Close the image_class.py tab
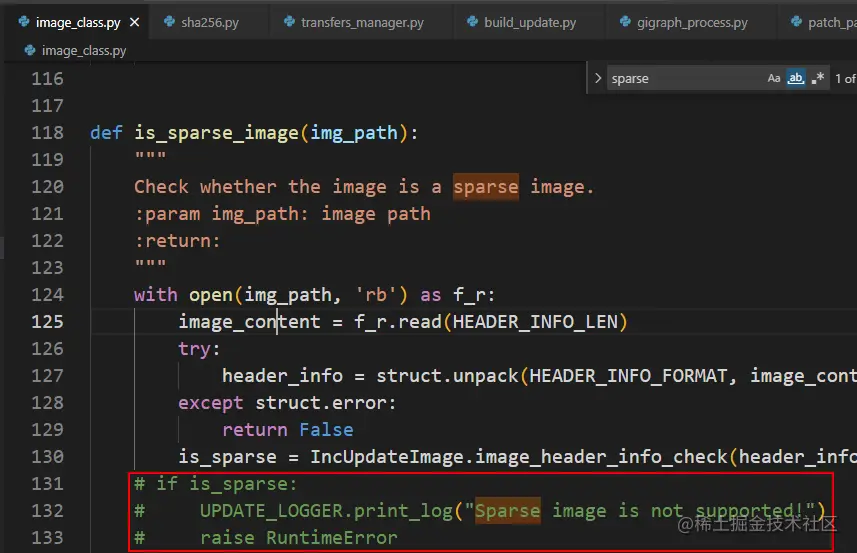The image size is (857, 553). click(134, 22)
